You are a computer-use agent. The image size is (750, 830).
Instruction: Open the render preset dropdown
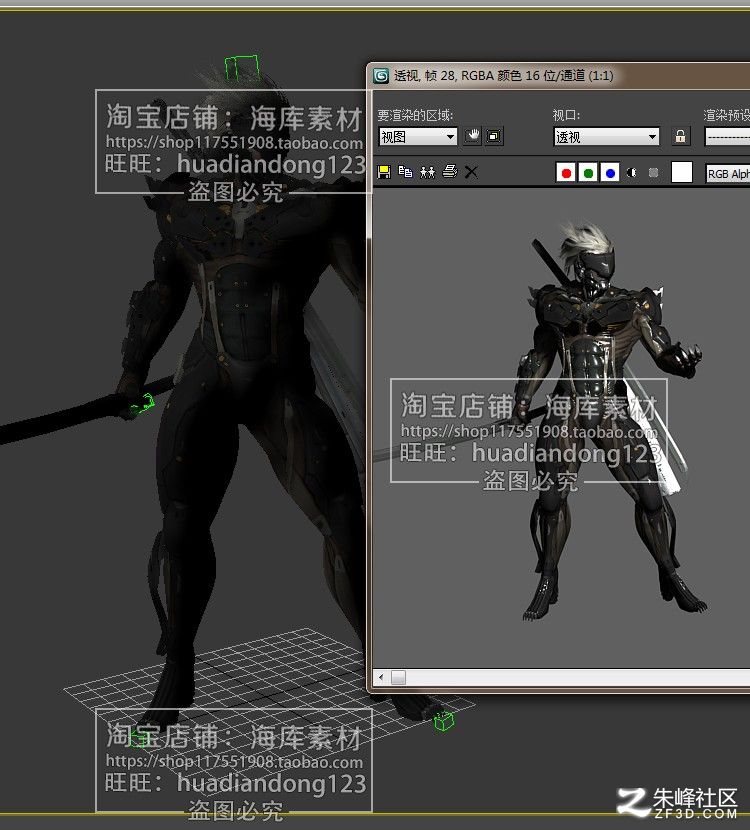pos(728,137)
